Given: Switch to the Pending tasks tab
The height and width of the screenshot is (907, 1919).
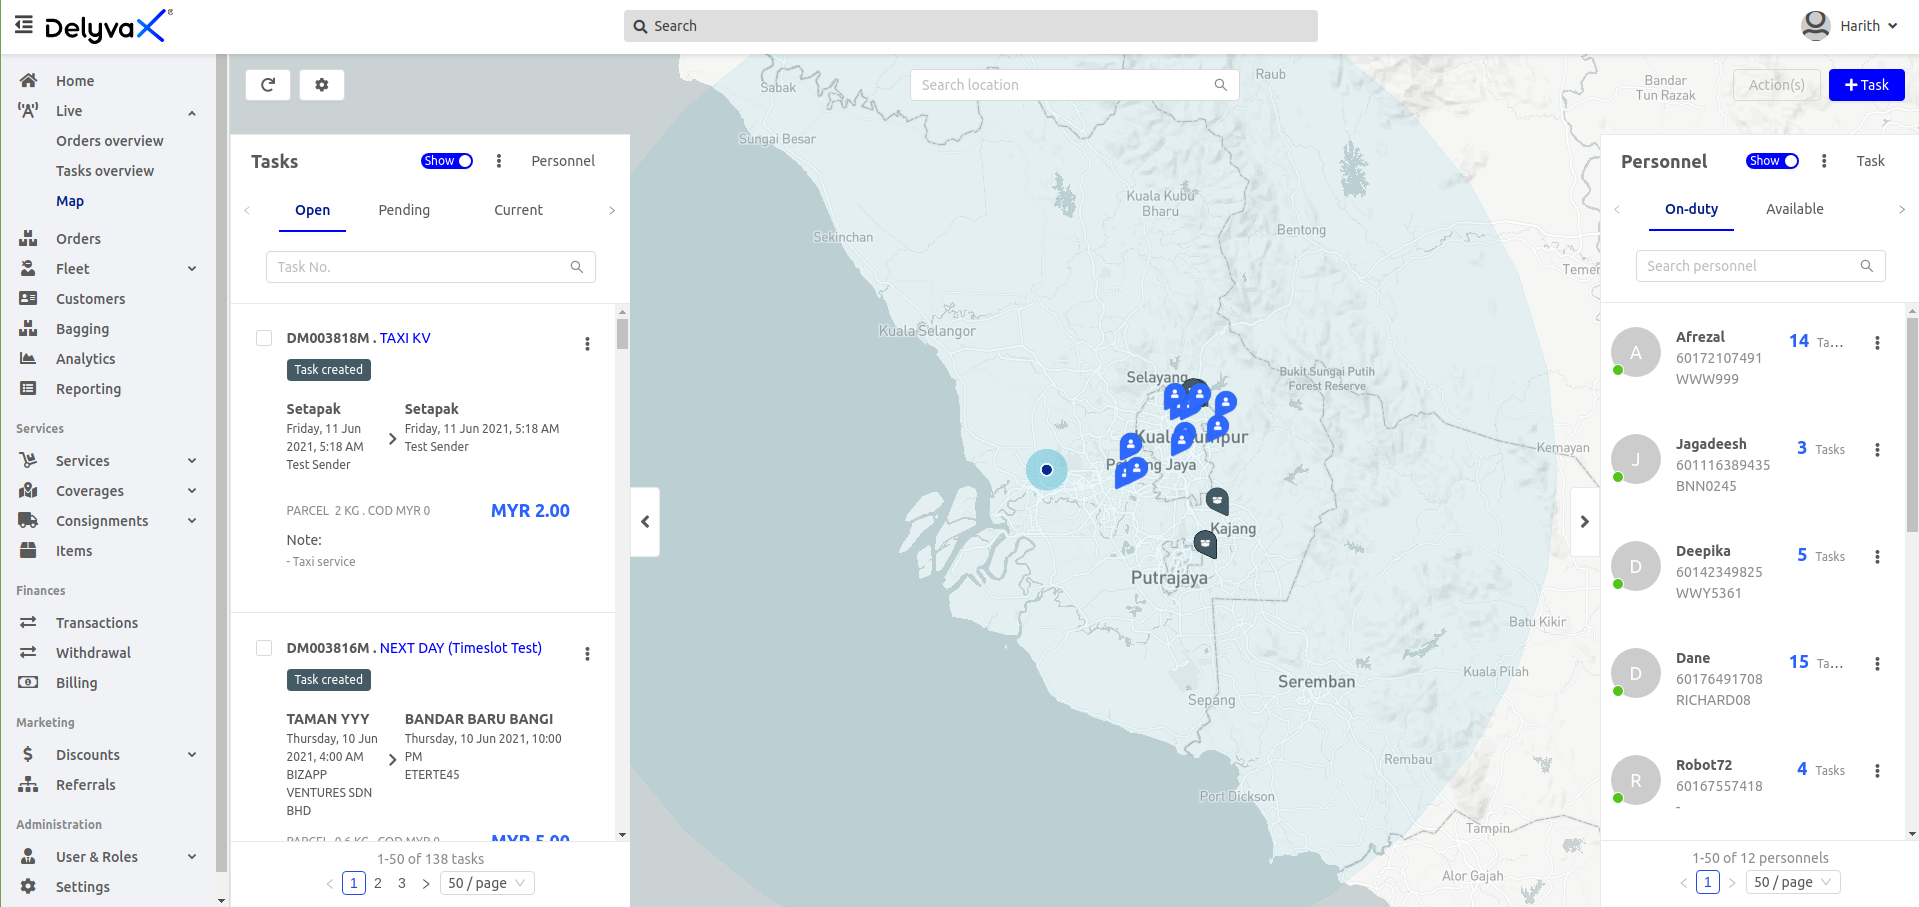Looking at the screenshot, I should click(x=404, y=210).
